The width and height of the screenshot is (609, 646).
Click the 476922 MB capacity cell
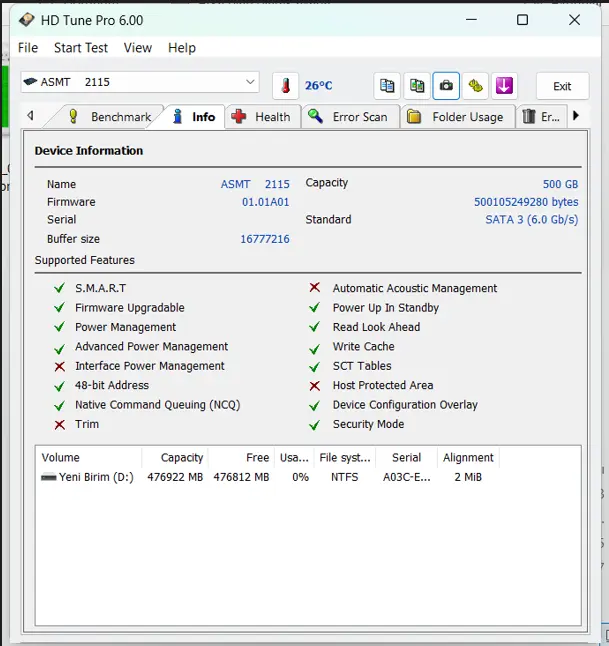tap(175, 477)
